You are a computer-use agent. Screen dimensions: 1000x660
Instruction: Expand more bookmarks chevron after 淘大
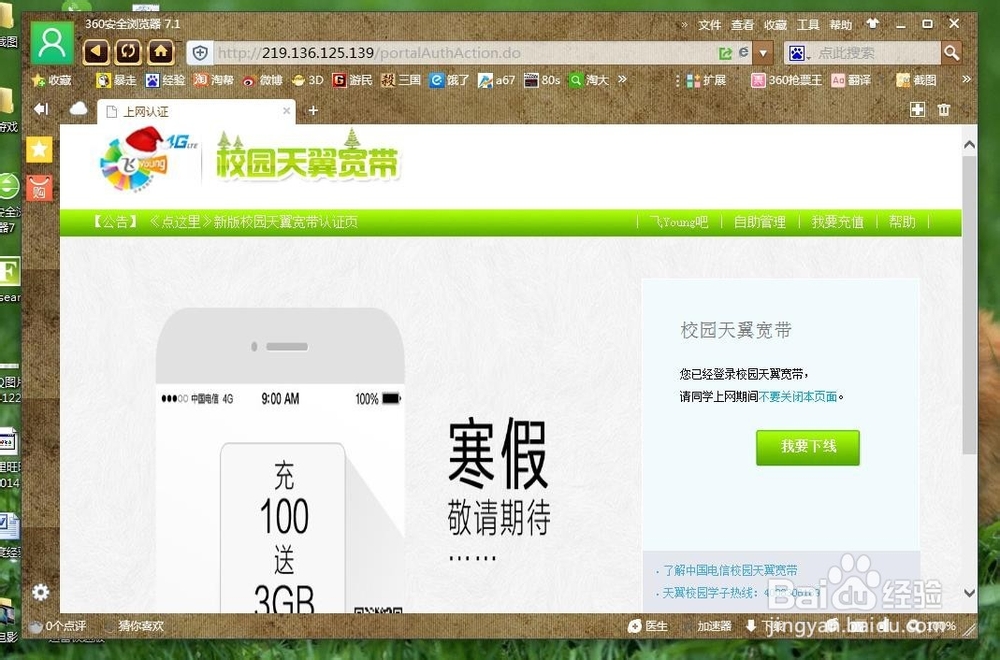[622, 80]
